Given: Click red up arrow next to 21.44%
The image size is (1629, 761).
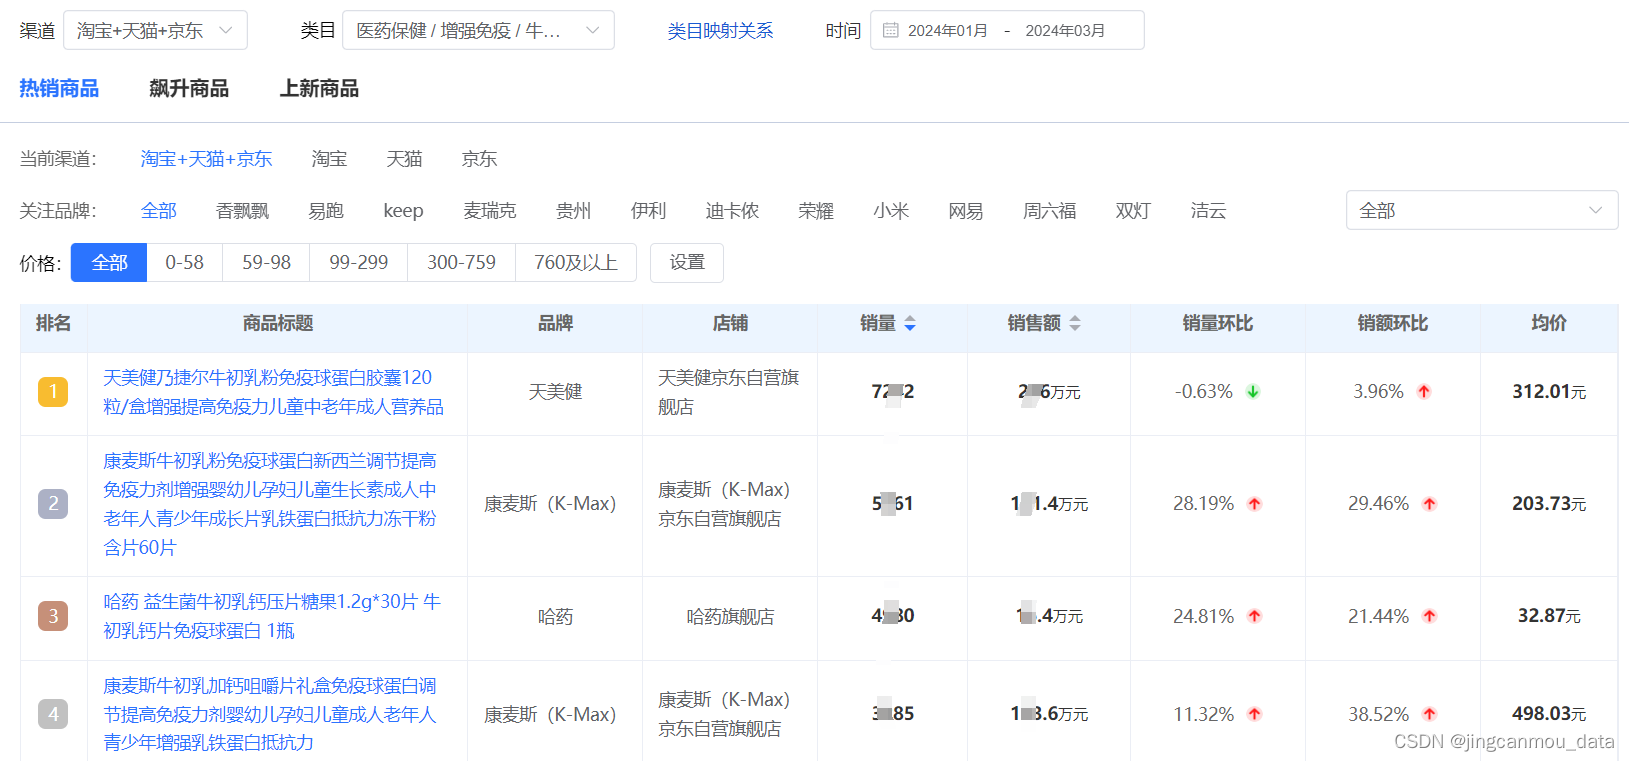Looking at the screenshot, I should pyautogui.click(x=1429, y=616).
